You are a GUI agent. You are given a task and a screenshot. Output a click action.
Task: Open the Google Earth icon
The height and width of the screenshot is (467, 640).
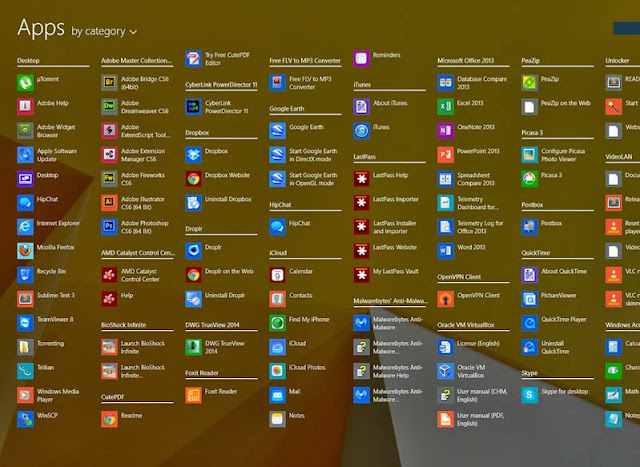(278, 131)
